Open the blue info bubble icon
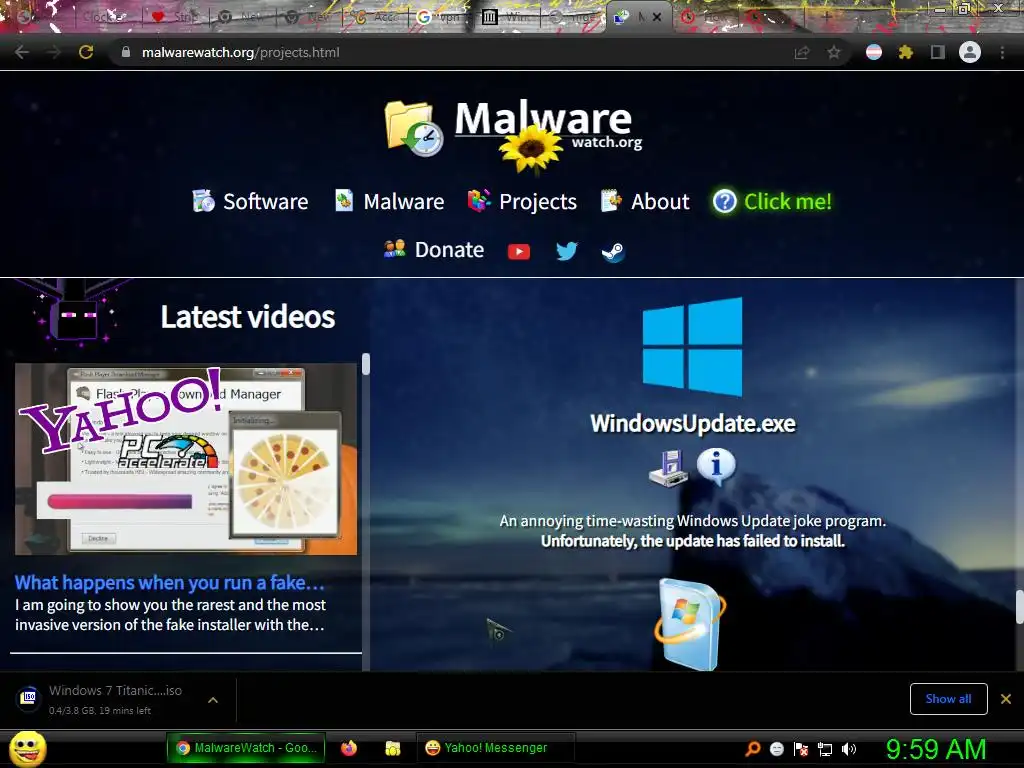 pyautogui.click(x=716, y=467)
